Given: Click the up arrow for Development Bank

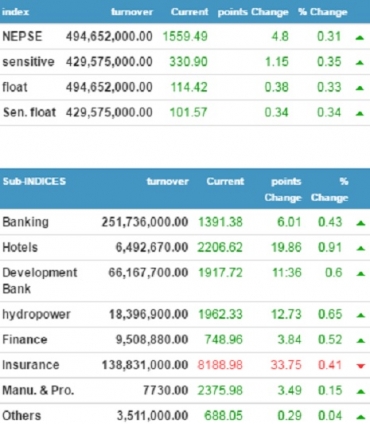Looking at the screenshot, I should point(361,274).
